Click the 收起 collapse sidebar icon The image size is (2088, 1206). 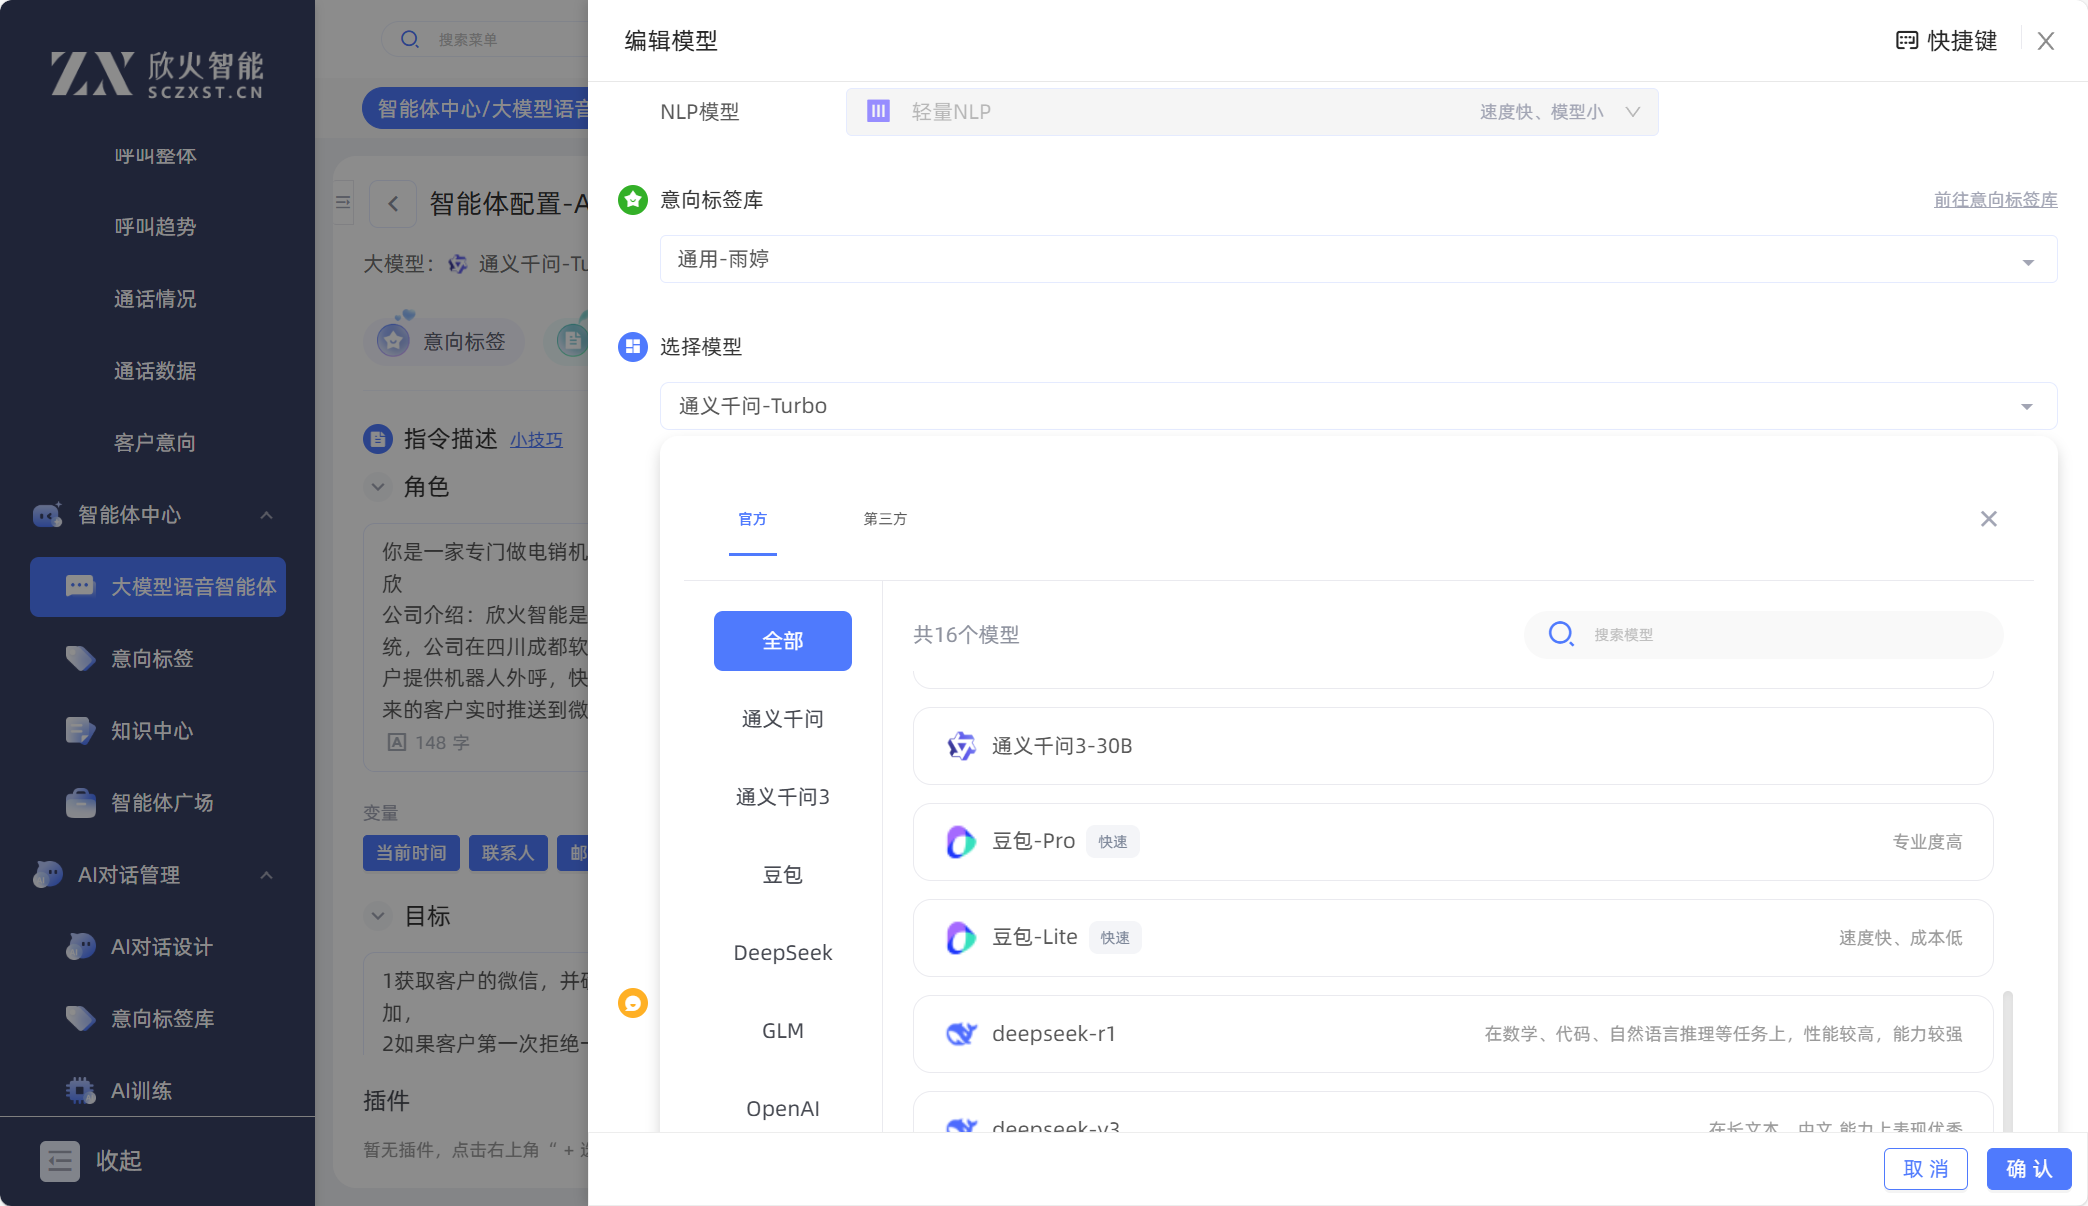pos(60,1161)
